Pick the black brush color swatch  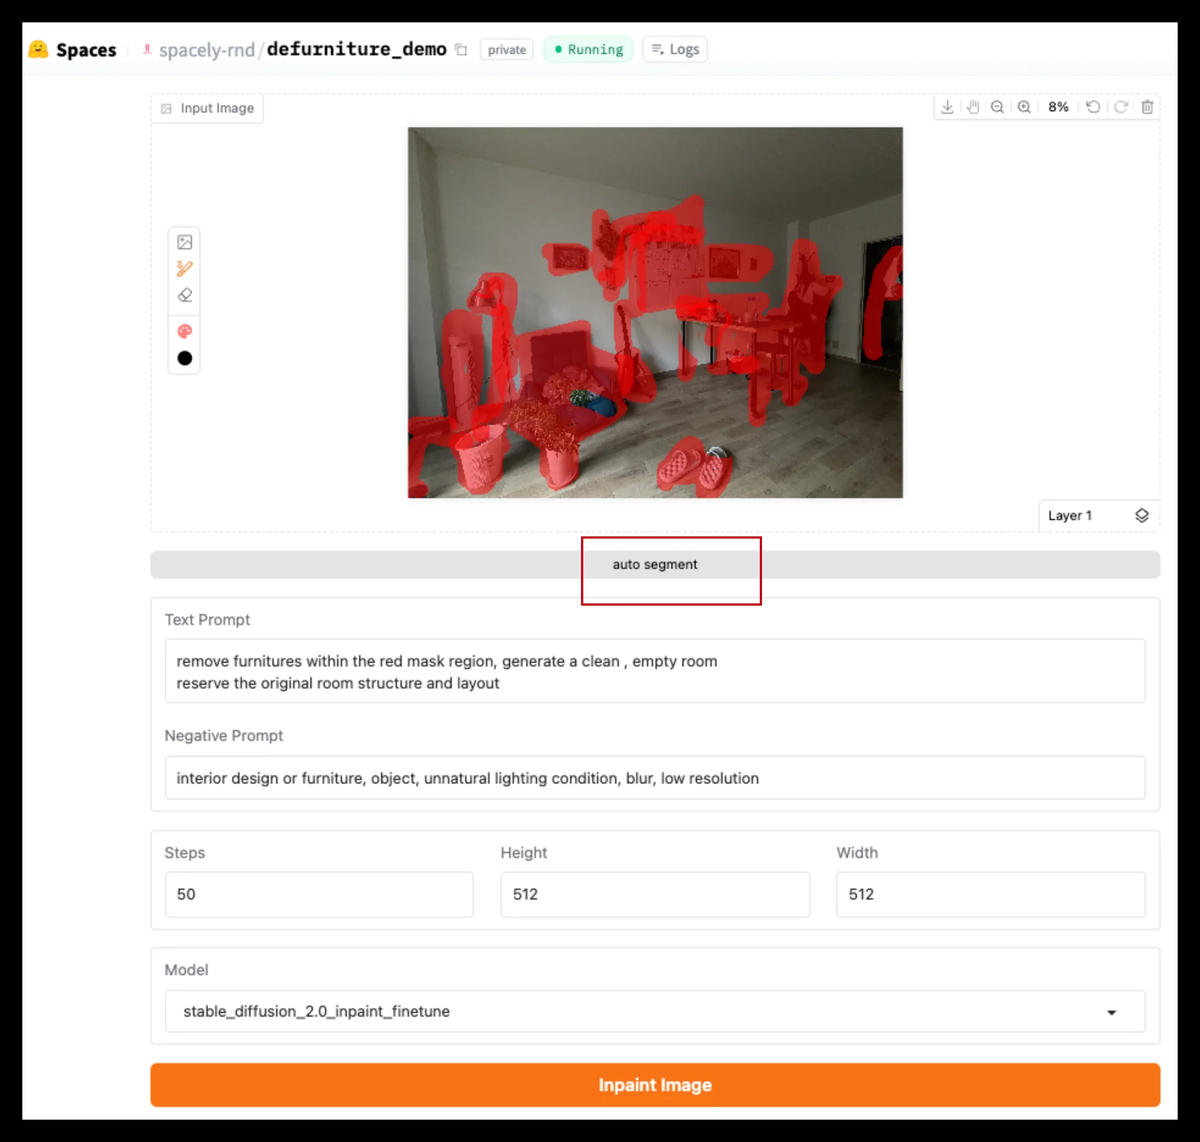[184, 358]
